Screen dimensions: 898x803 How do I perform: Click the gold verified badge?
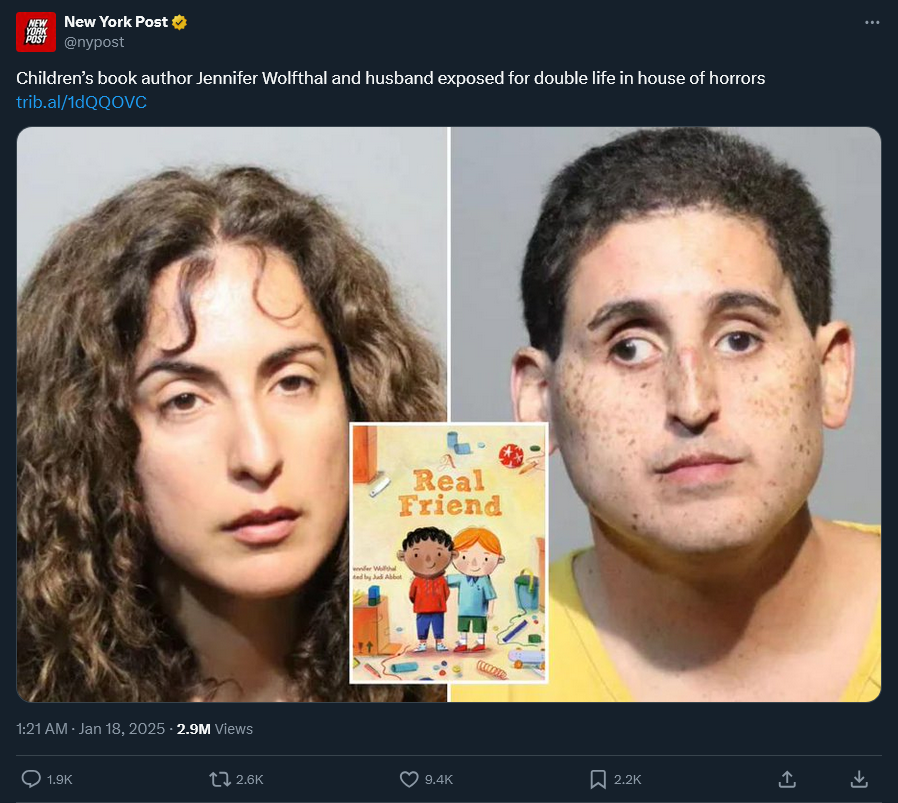click(x=180, y=22)
